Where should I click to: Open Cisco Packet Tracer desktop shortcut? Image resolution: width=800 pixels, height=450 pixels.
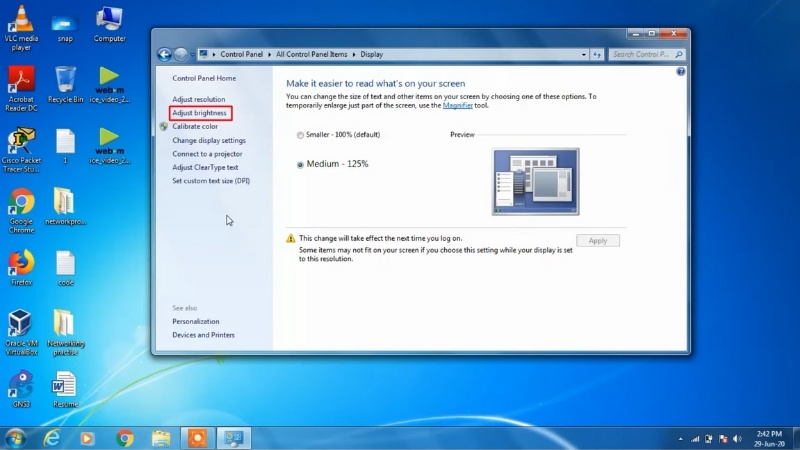(21, 150)
